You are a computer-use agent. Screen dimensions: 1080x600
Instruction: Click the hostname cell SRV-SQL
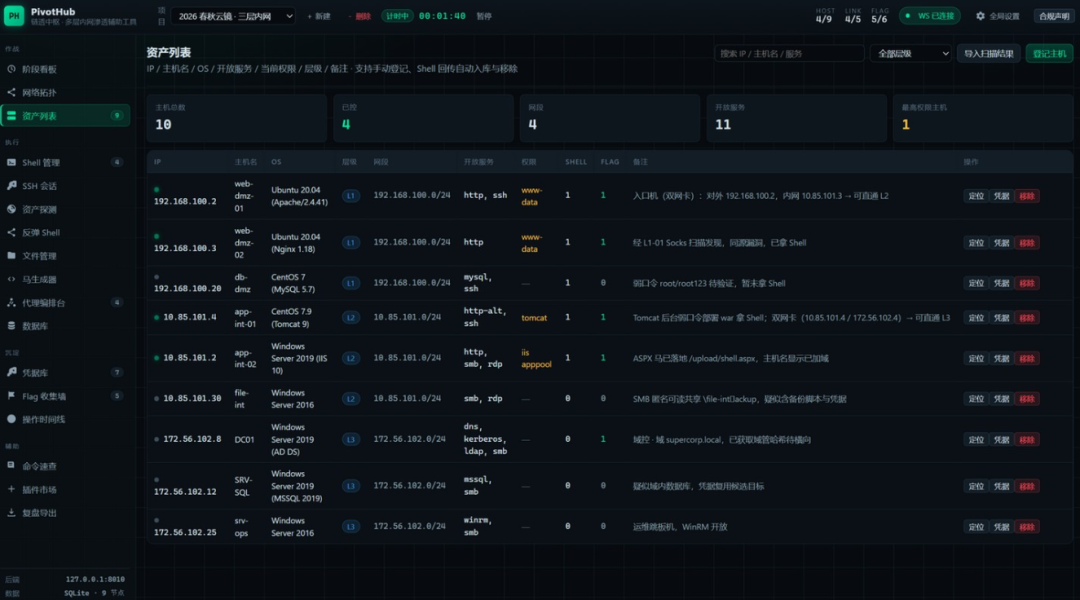click(x=243, y=486)
